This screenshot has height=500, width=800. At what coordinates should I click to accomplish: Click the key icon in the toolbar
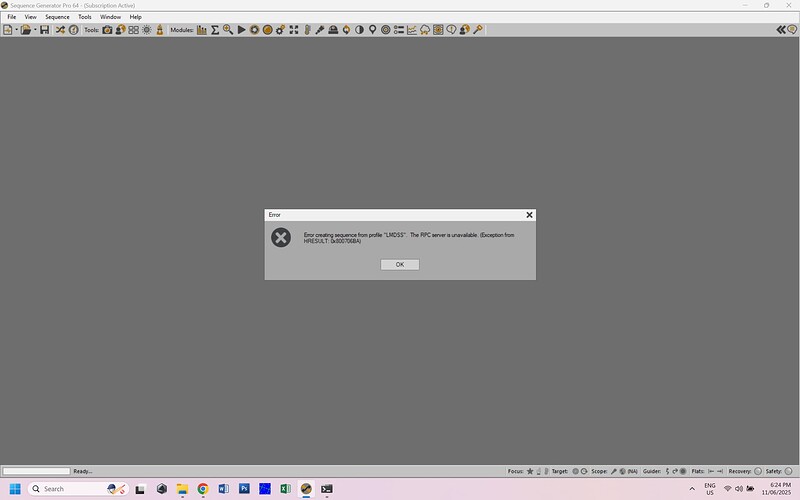tap(478, 30)
